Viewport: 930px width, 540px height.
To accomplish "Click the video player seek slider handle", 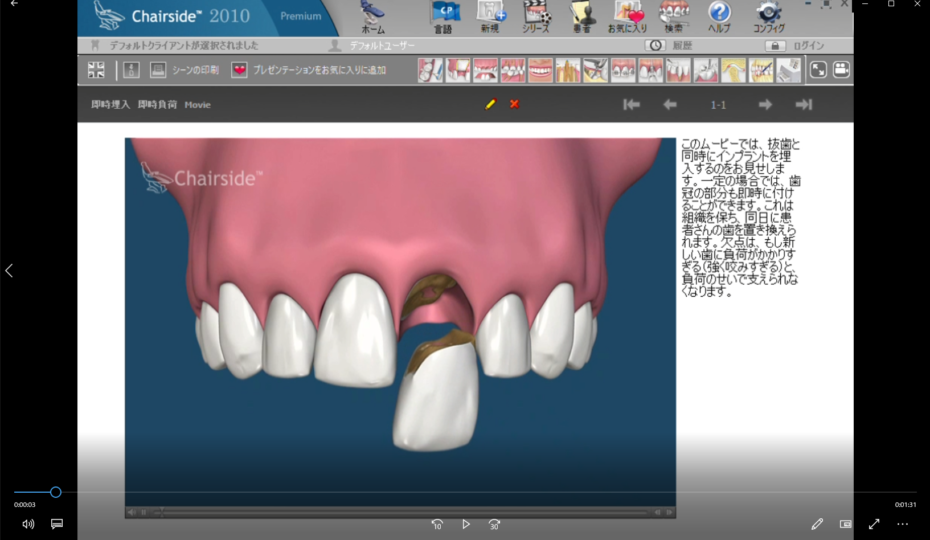I will [x=55, y=492].
